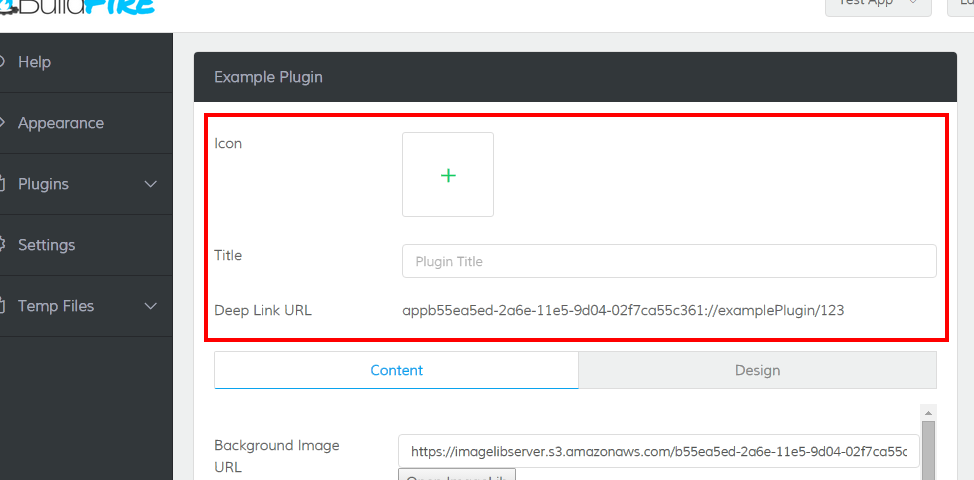Expand the Plugins chevron
The height and width of the screenshot is (480, 974).
[x=150, y=184]
